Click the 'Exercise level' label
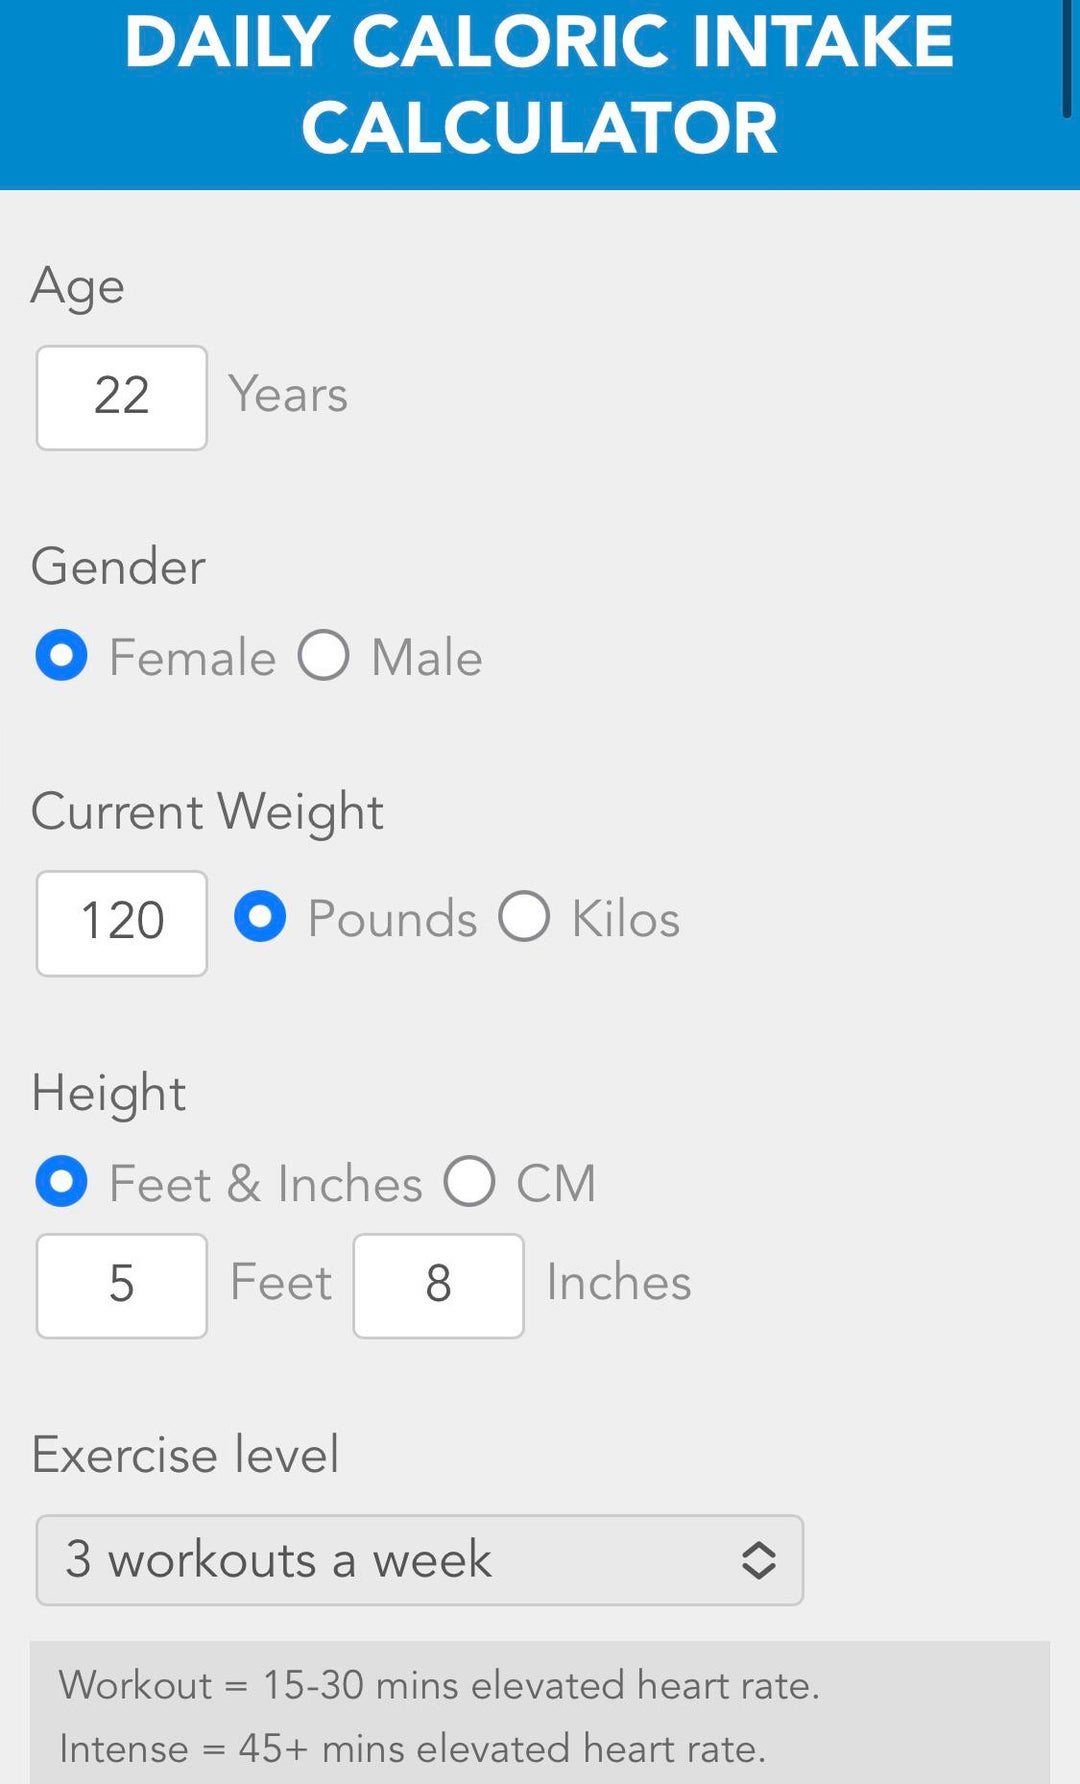The image size is (1080, 1784). [185, 1454]
